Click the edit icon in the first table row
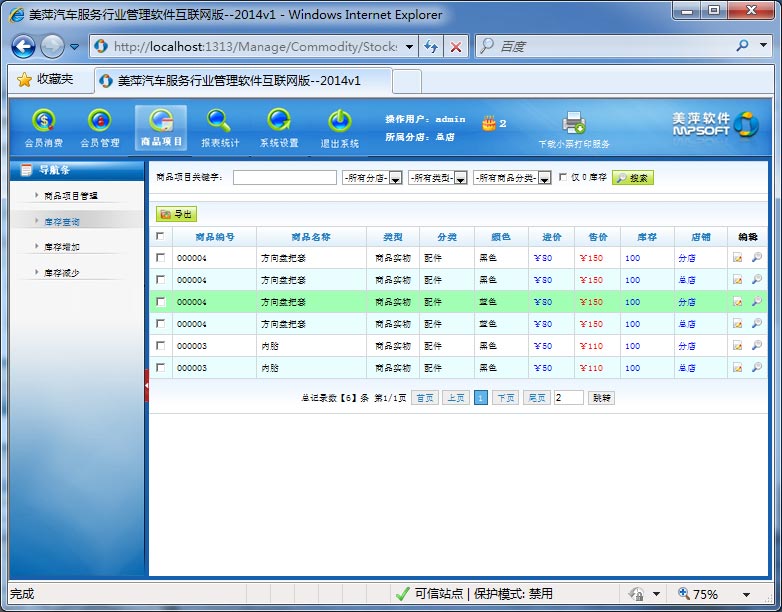This screenshot has height=612, width=782. click(738, 257)
